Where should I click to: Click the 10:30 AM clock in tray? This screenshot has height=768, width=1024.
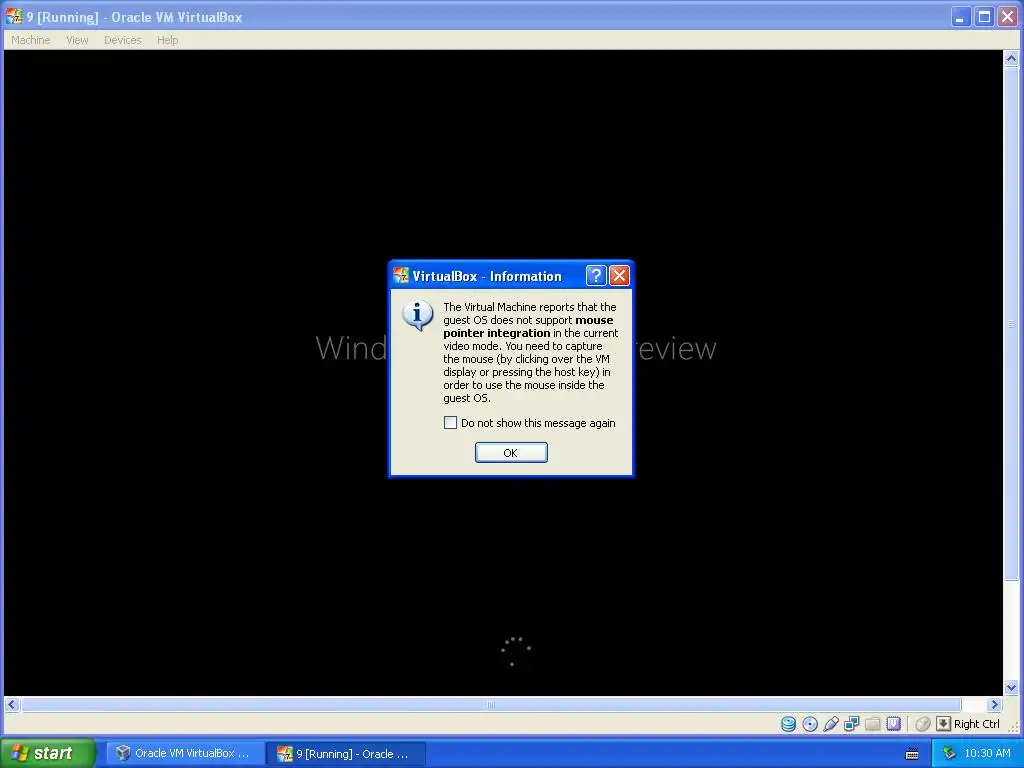pos(987,753)
